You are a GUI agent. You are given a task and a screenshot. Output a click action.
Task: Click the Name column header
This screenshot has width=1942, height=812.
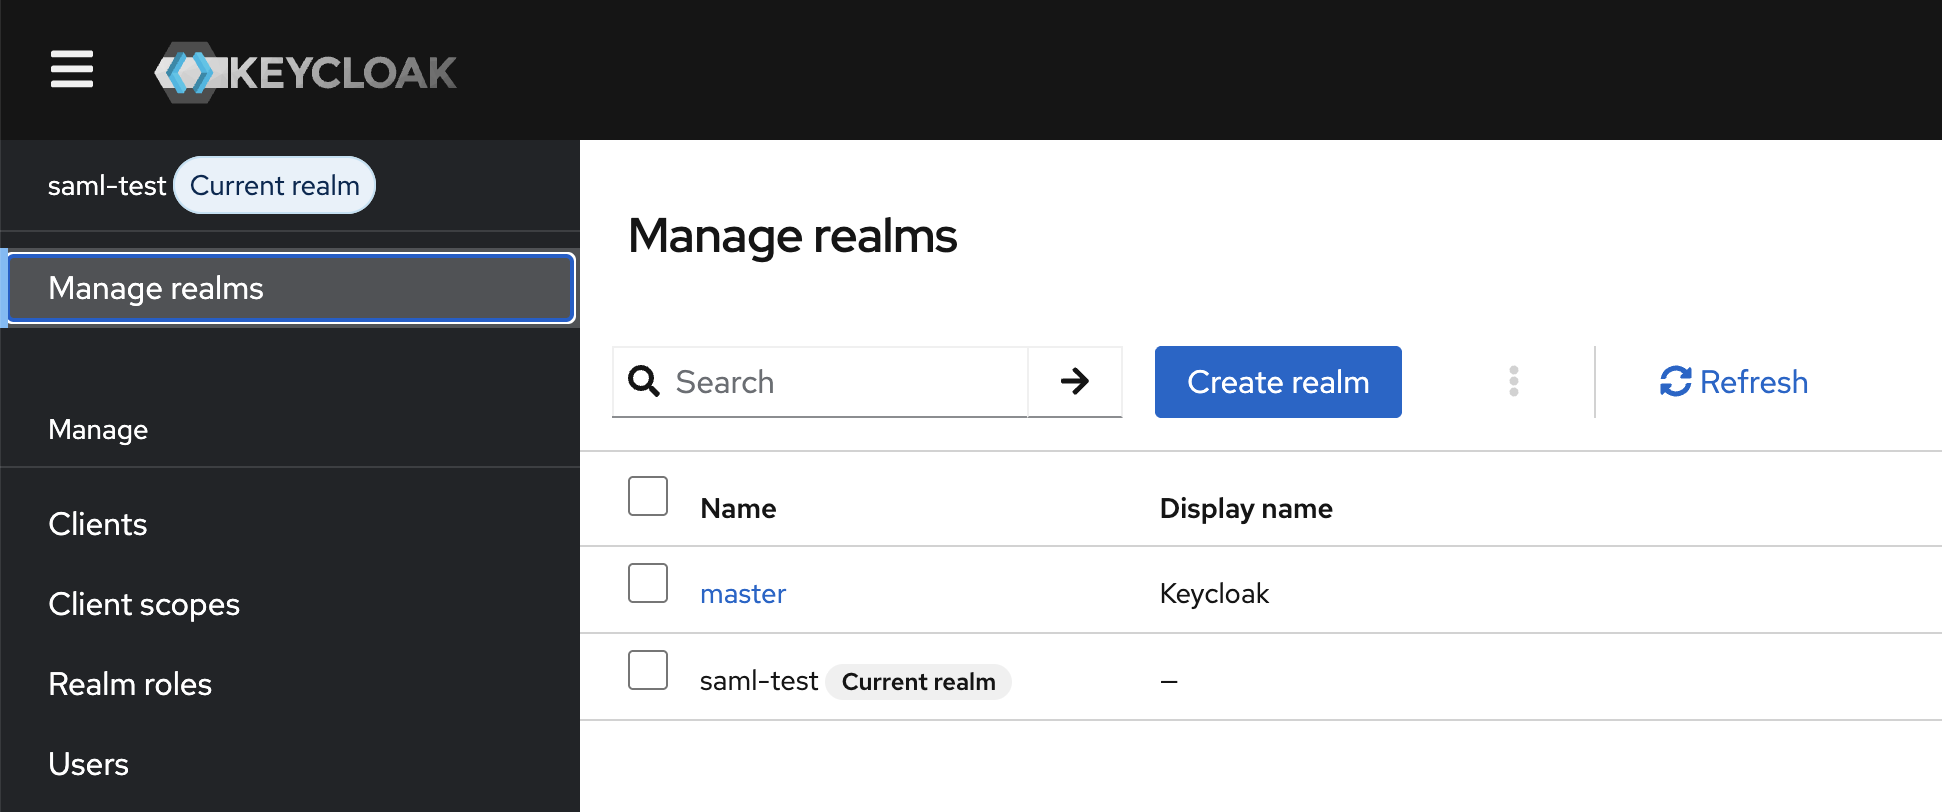738,508
